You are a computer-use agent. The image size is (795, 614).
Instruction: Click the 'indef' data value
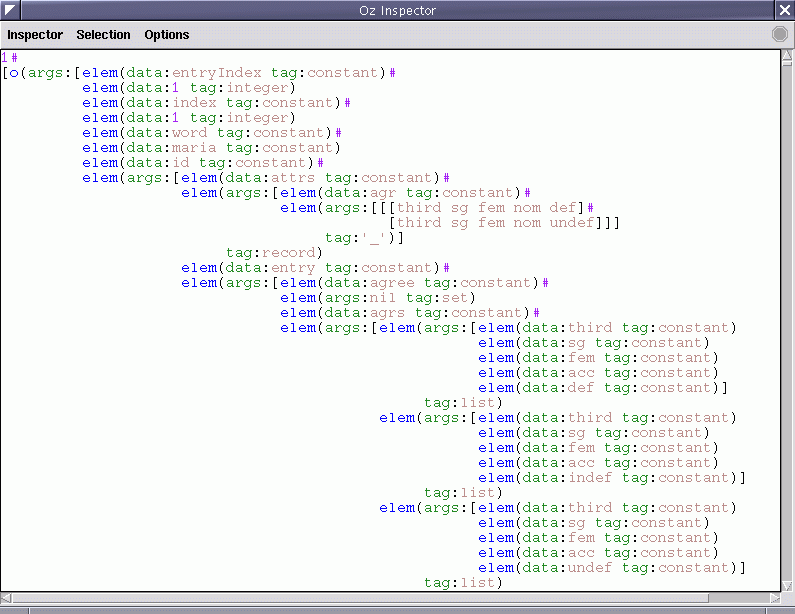590,478
